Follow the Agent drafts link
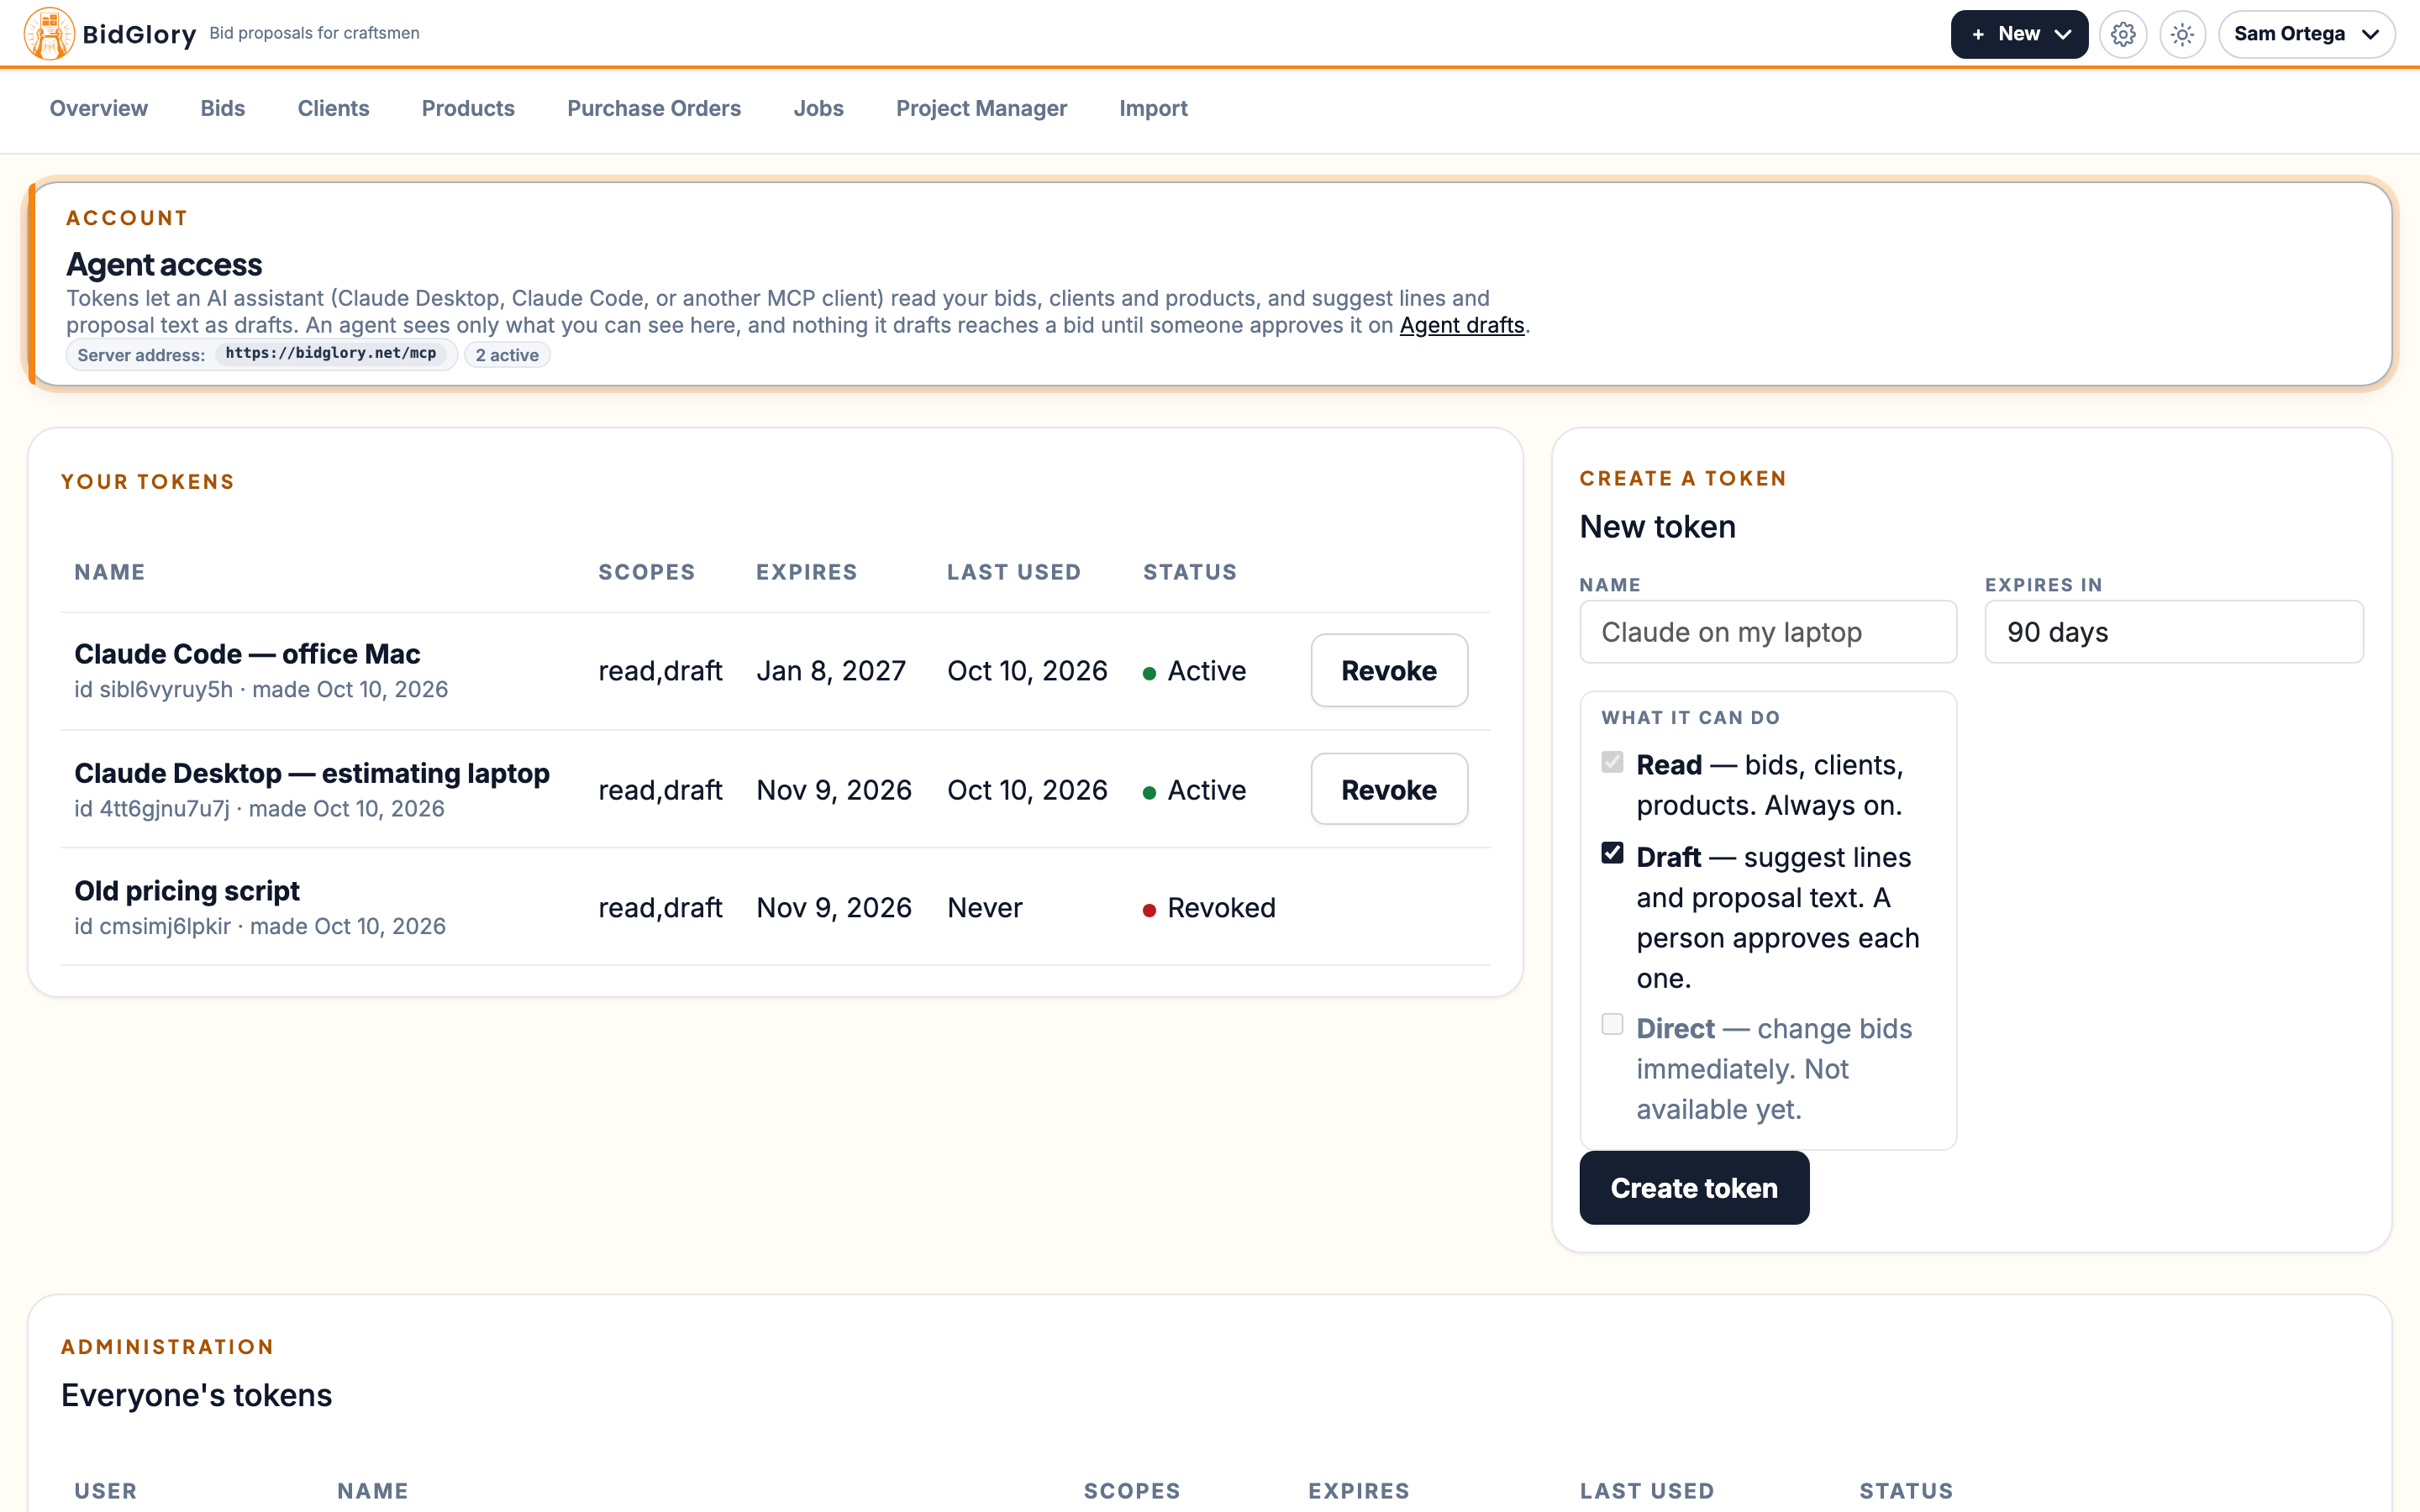The height and width of the screenshot is (1512, 2420). pos(1461,325)
